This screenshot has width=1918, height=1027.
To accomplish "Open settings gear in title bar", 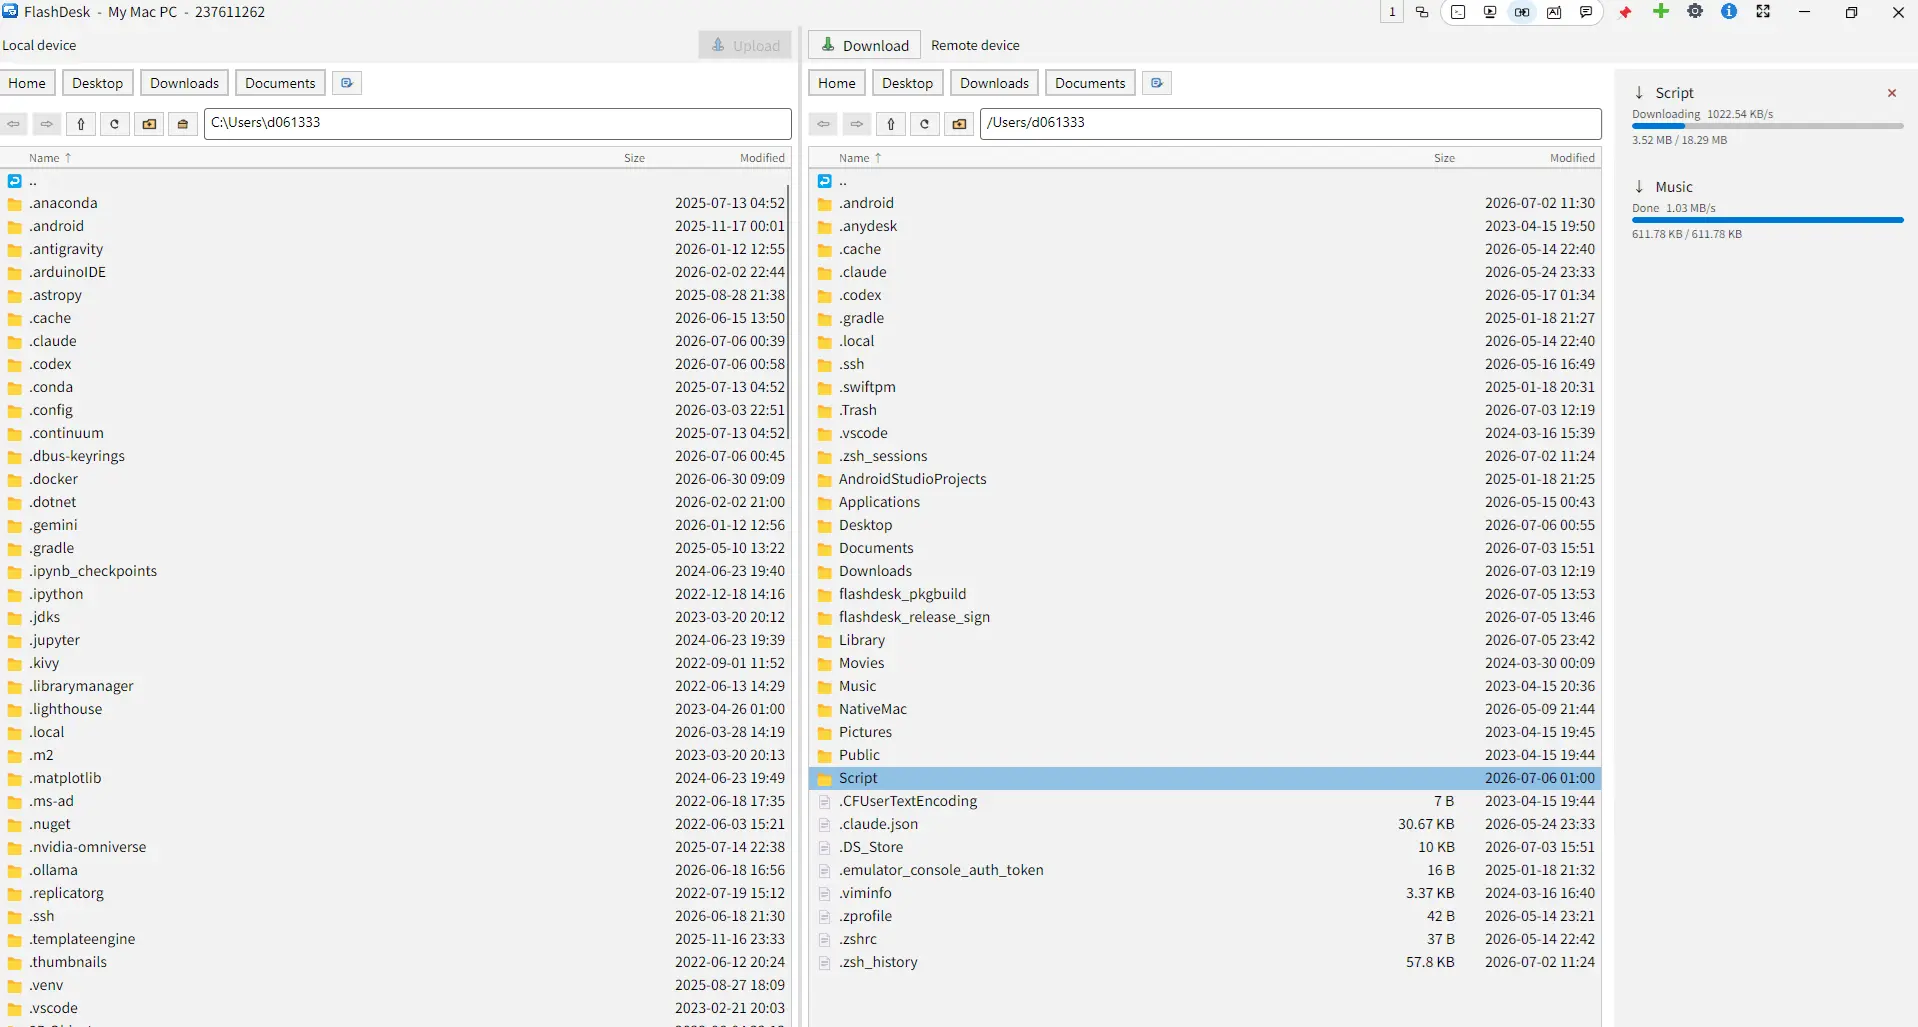I will pos(1695,11).
